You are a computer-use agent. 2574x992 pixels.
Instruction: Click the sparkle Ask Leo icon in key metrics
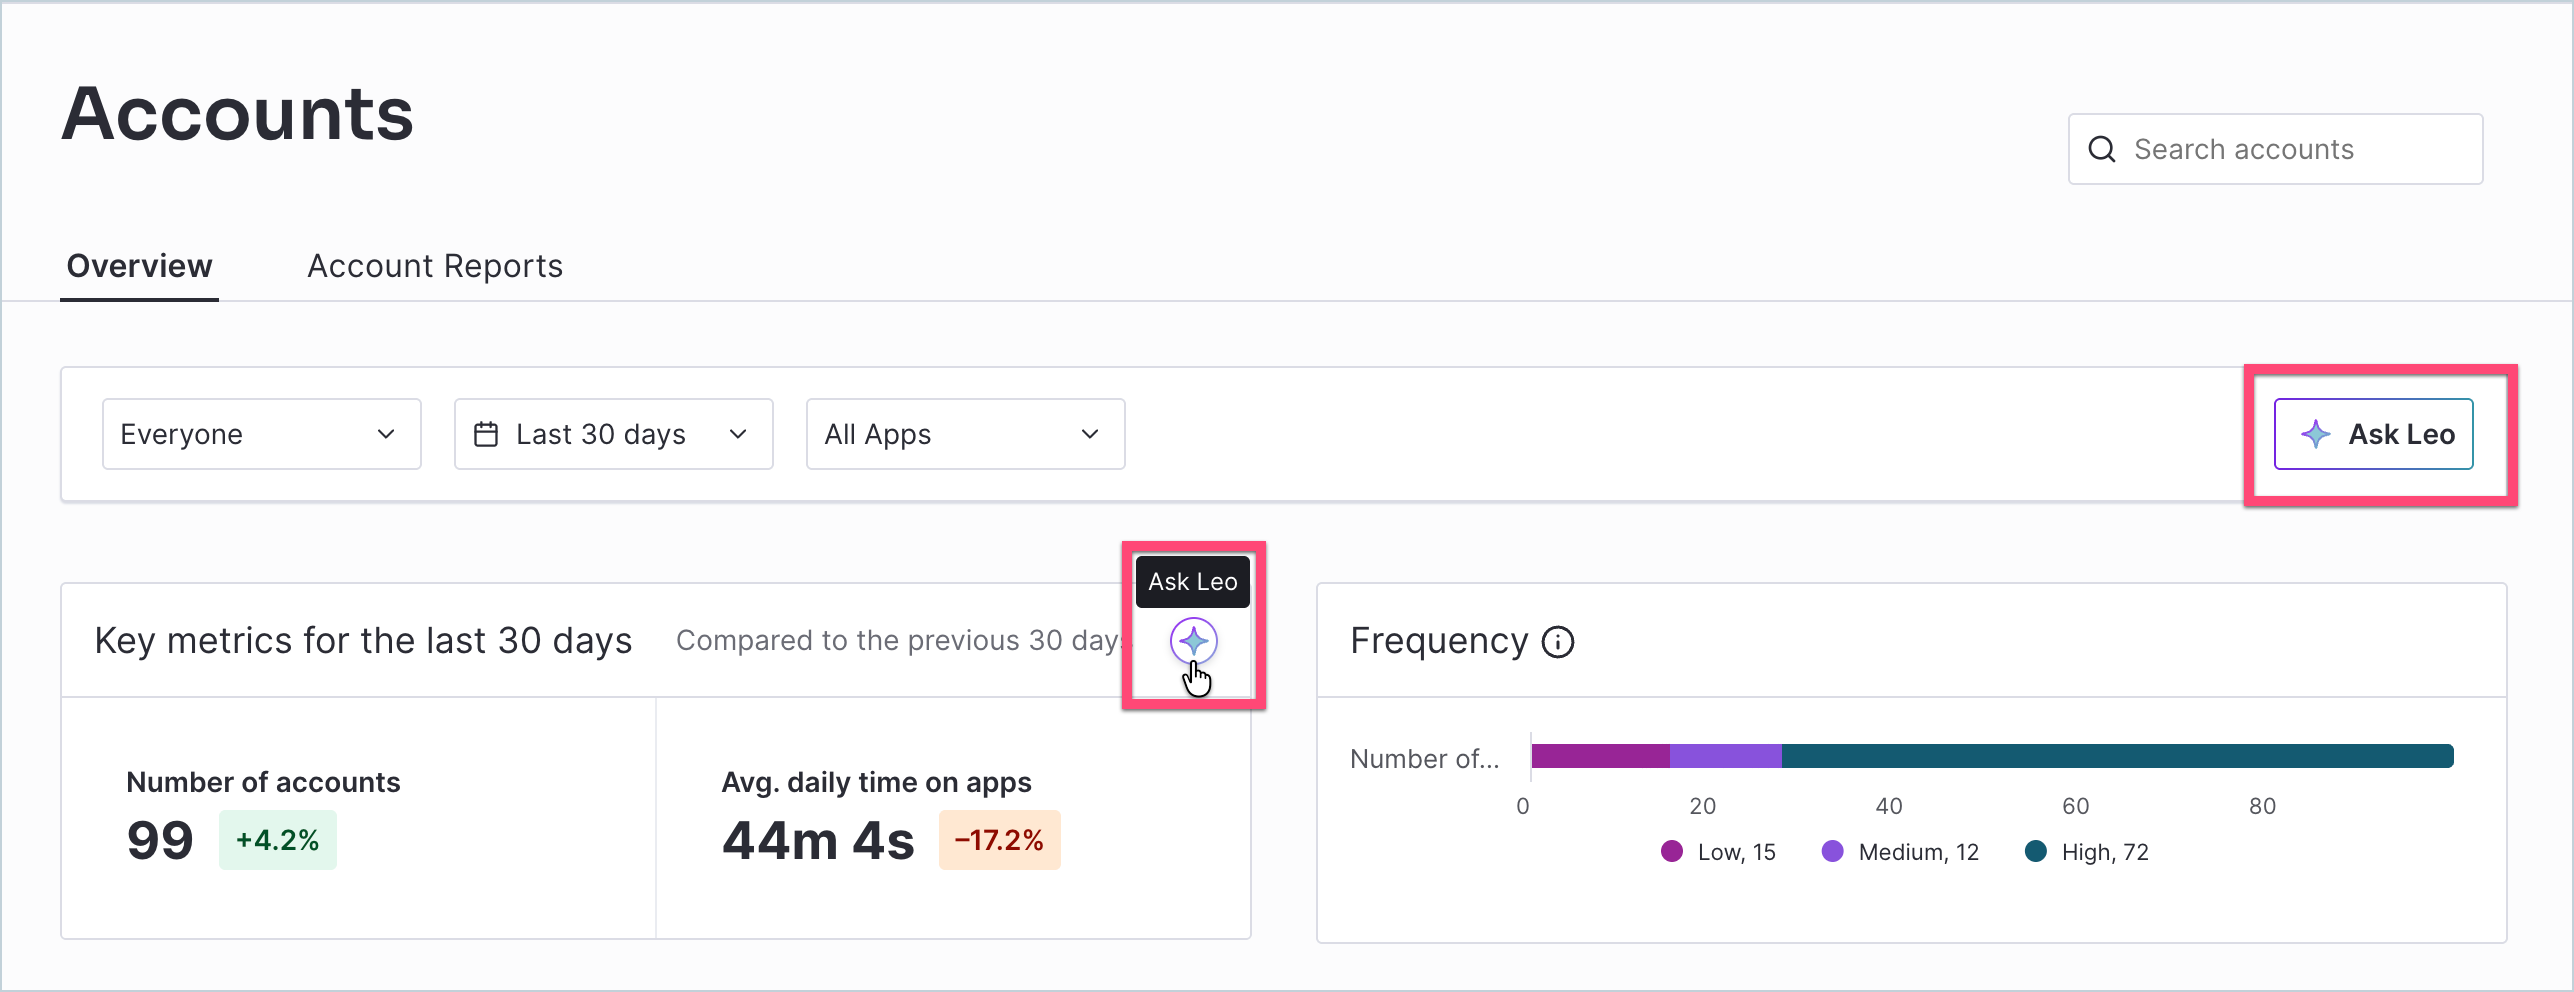(x=1193, y=641)
